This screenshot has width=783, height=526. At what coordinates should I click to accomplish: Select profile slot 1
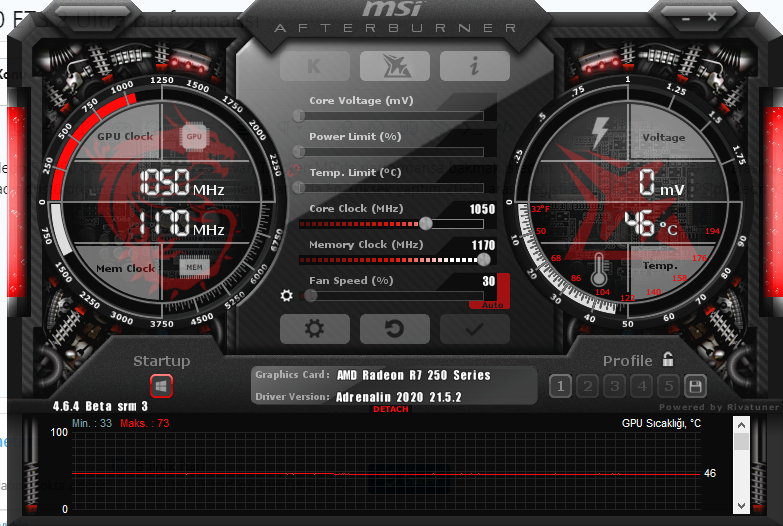click(x=560, y=386)
